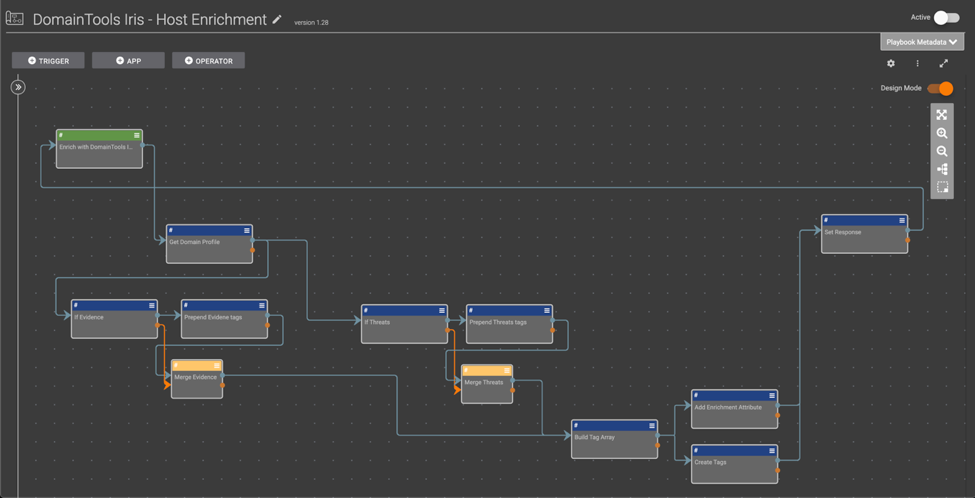Open menu icon on Create Tags node
975x498 pixels.
coord(772,450)
